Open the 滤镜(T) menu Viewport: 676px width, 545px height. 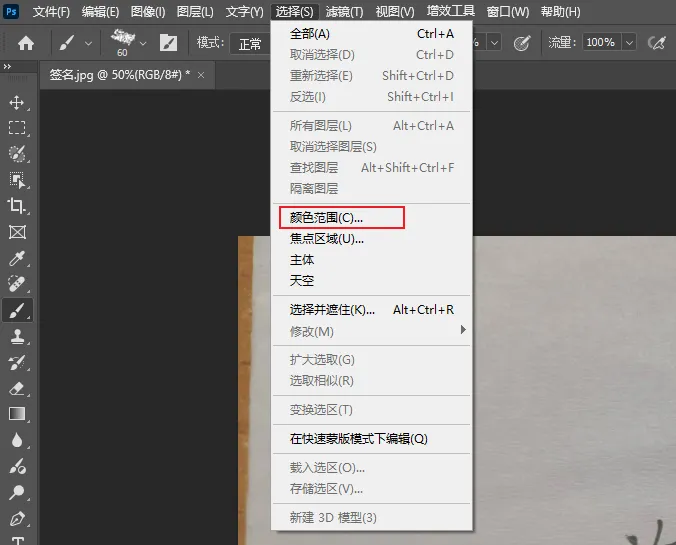[x=345, y=12]
